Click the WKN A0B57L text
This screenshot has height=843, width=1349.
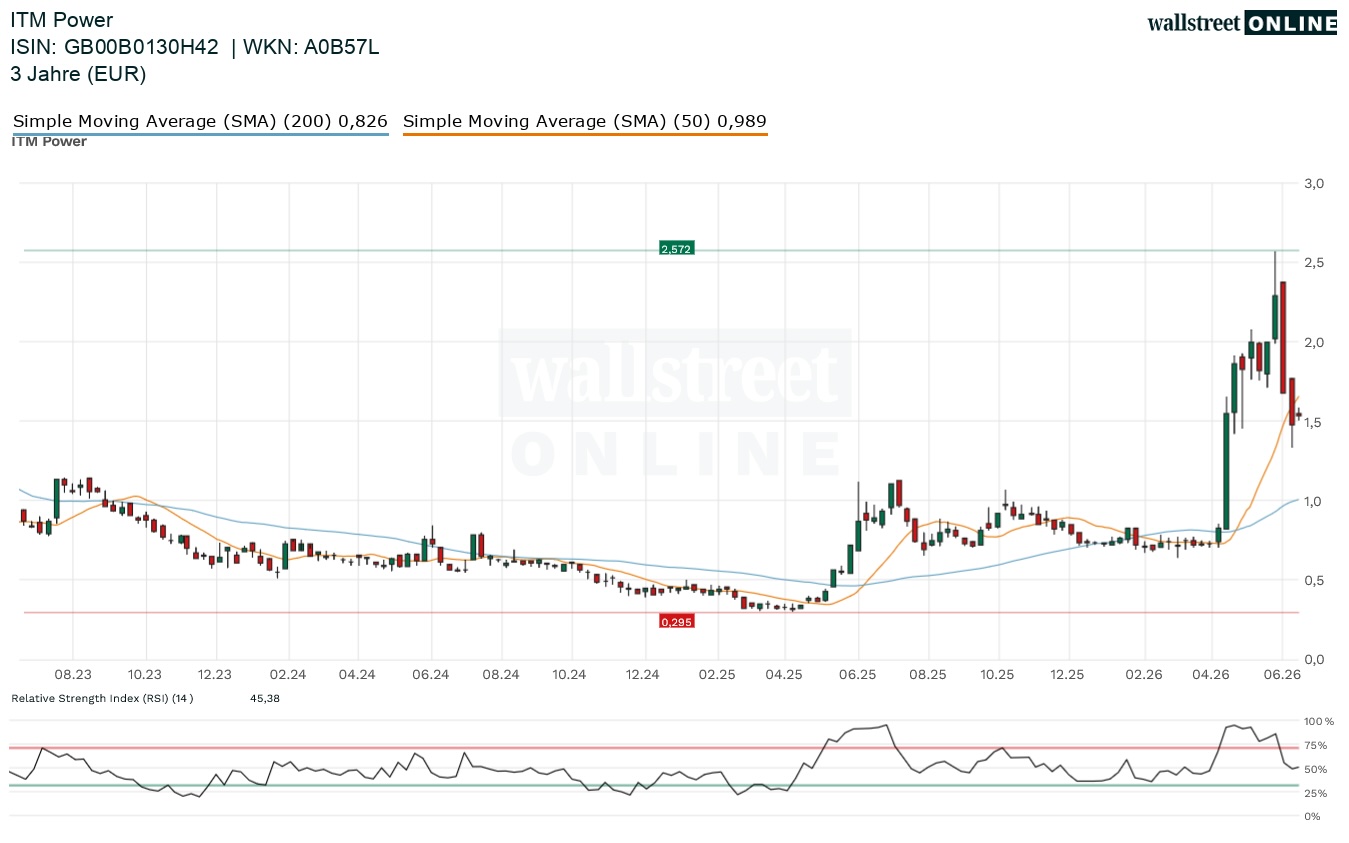309,47
